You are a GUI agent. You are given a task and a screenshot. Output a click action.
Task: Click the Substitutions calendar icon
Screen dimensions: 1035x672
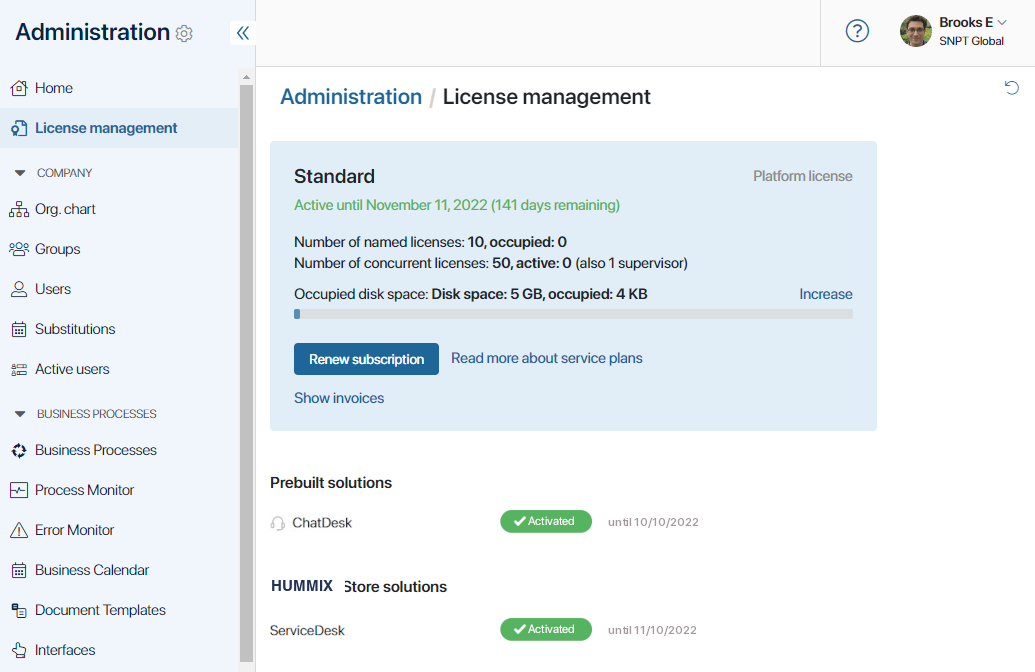click(x=19, y=329)
